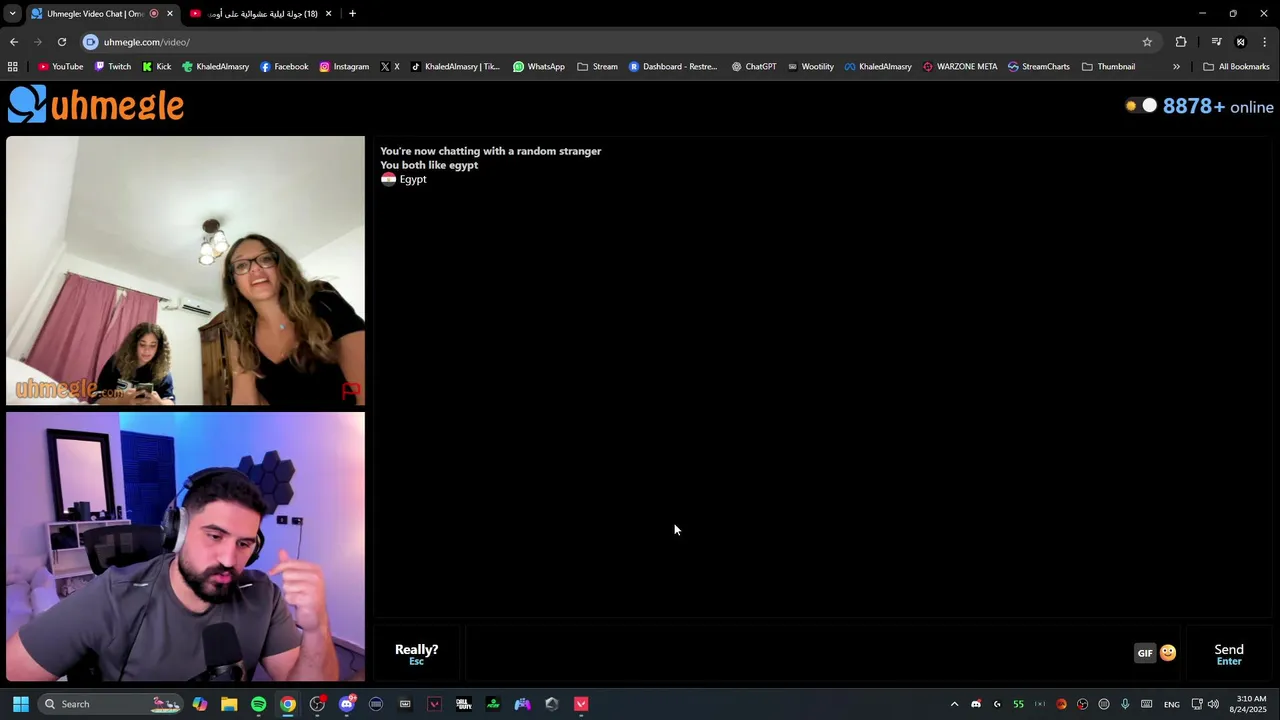Viewport: 1280px width, 720px height.
Task: Click the Logitech G HUB tray icon
Action: (997, 704)
